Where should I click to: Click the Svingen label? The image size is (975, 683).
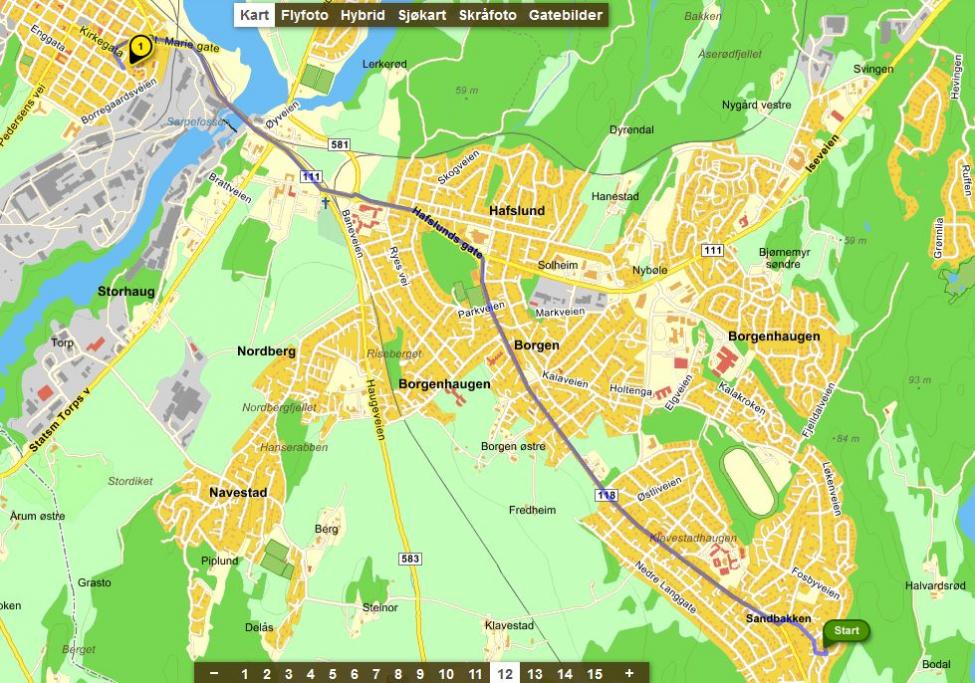coord(873,69)
